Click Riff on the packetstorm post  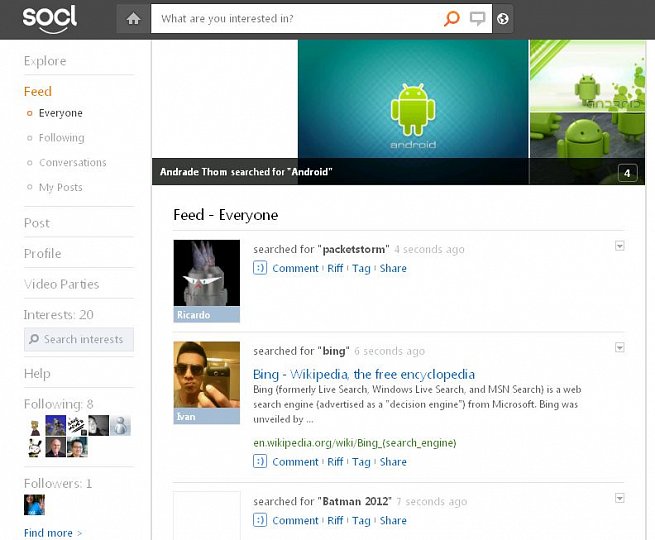pyautogui.click(x=335, y=268)
